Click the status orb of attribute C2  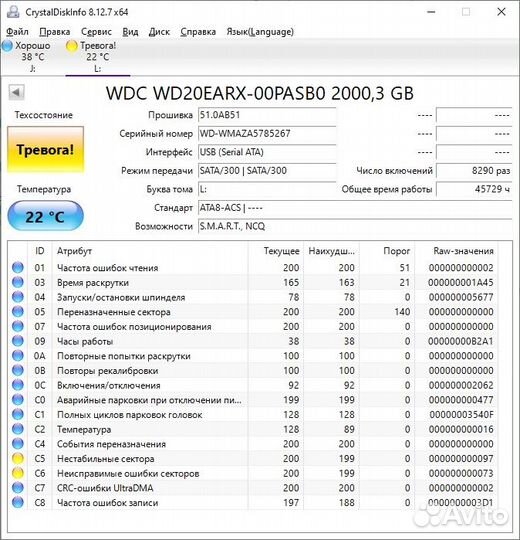point(18,429)
